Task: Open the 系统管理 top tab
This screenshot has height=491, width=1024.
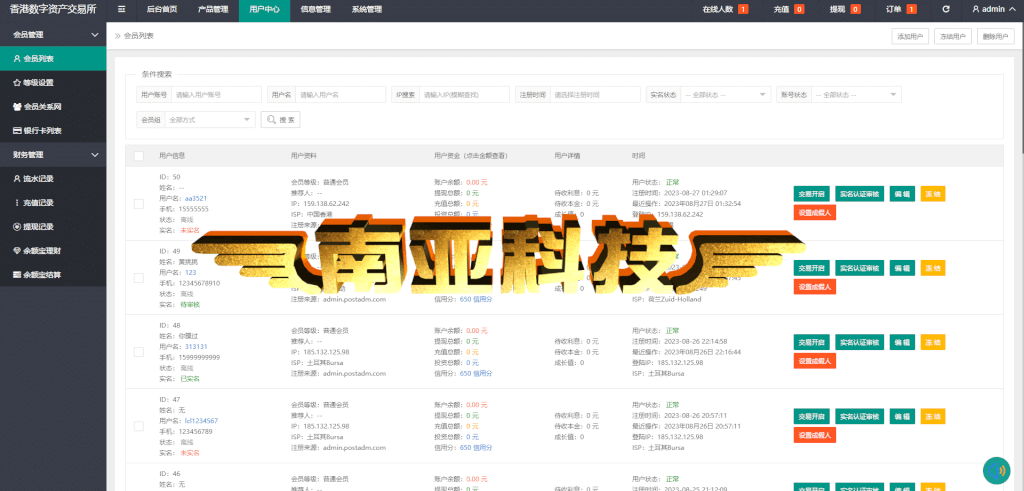Action: pos(366,10)
